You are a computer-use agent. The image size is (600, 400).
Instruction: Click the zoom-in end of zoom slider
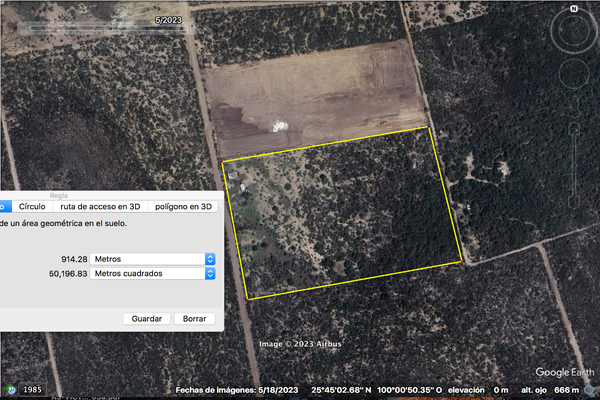[574, 129]
